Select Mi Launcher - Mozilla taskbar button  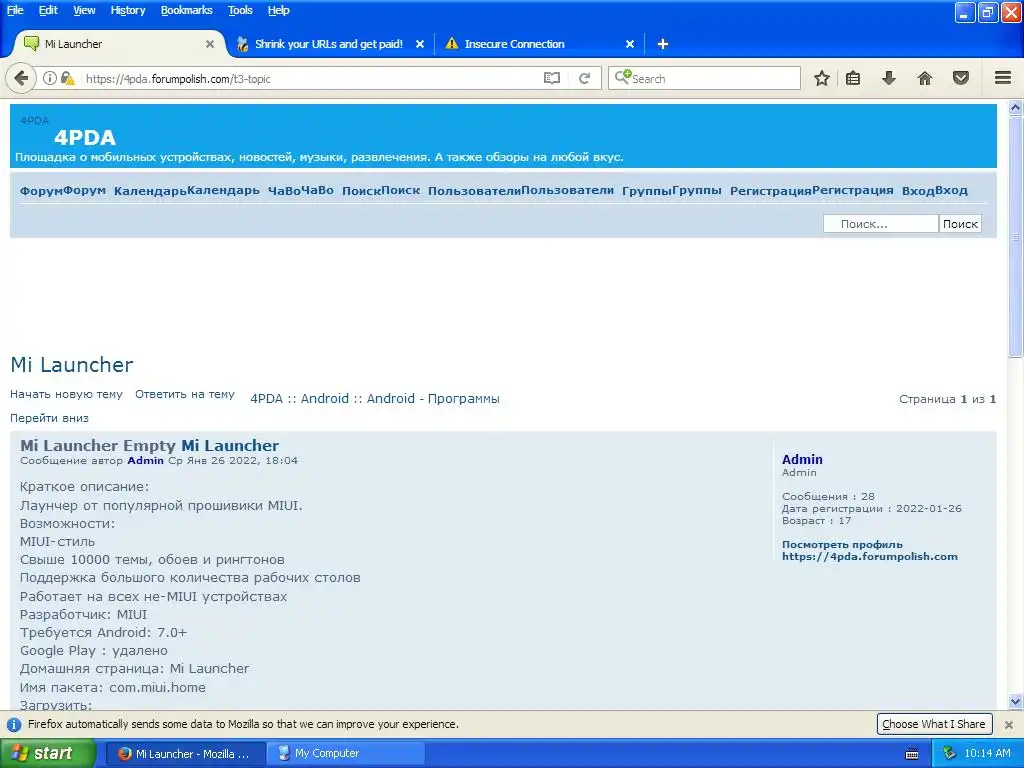click(x=185, y=754)
